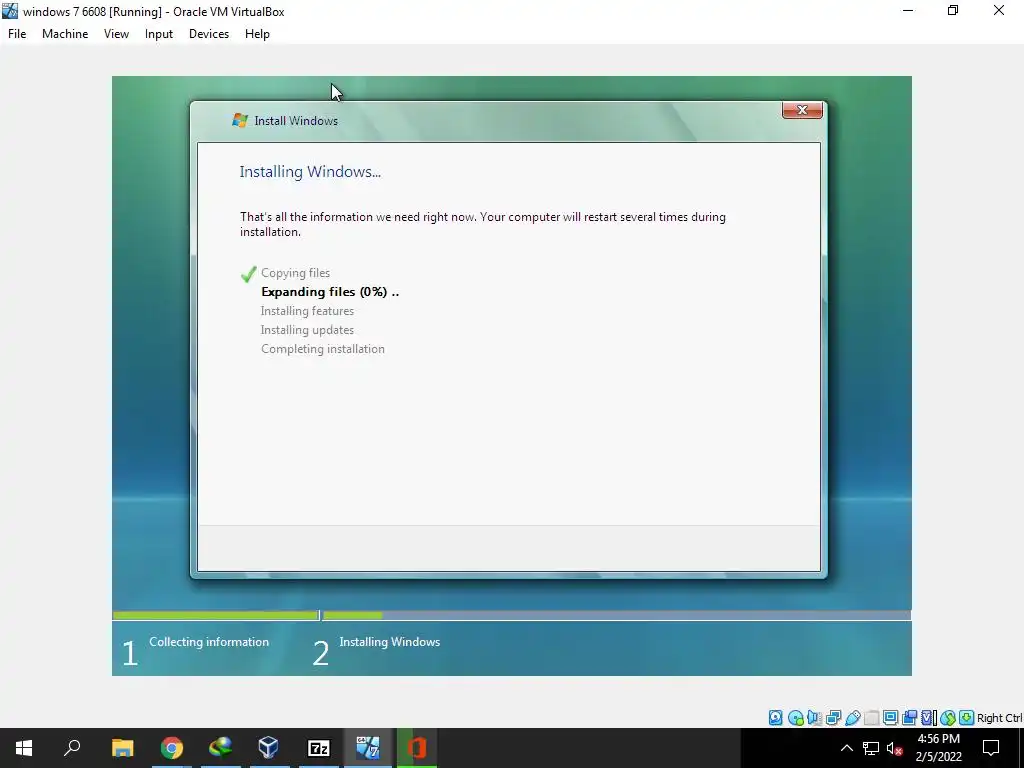The image size is (1024, 768).
Task: Restore down the VirtualBox VM window
Action: [953, 11]
